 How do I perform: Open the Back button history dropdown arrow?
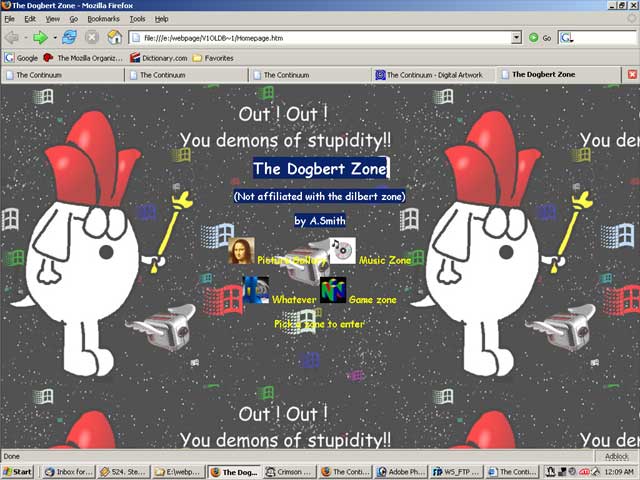click(x=24, y=37)
